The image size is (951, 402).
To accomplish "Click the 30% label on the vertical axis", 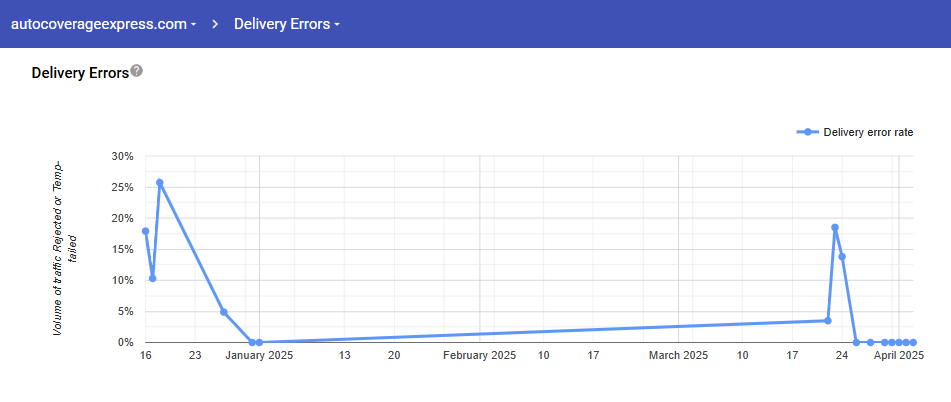I will [122, 156].
